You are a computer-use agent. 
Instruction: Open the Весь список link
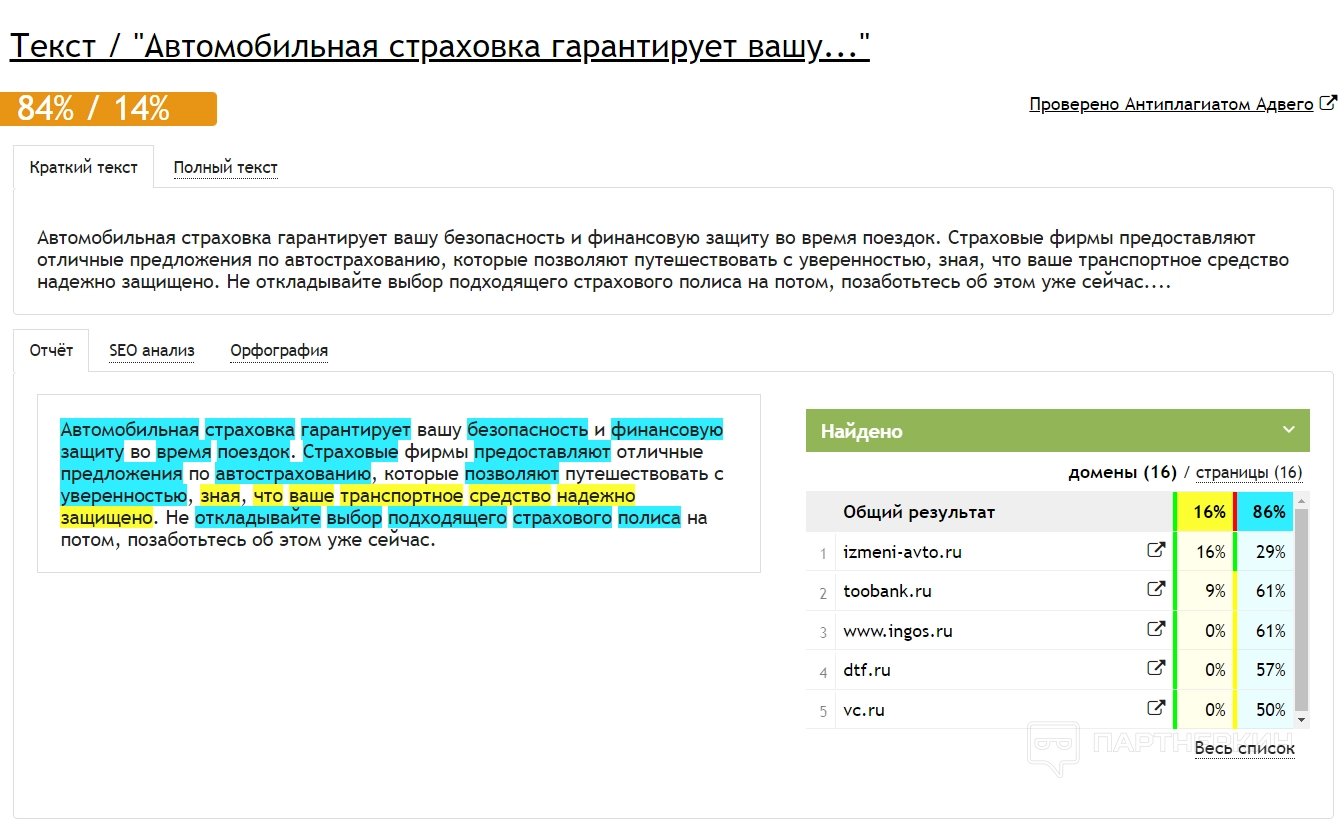pyautogui.click(x=1245, y=748)
